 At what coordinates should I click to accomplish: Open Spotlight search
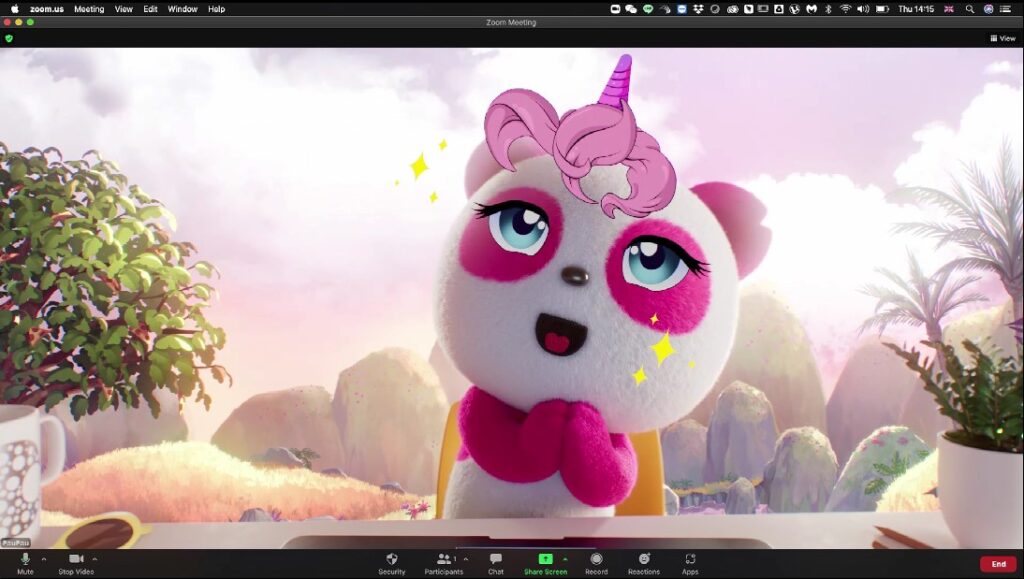(x=970, y=9)
